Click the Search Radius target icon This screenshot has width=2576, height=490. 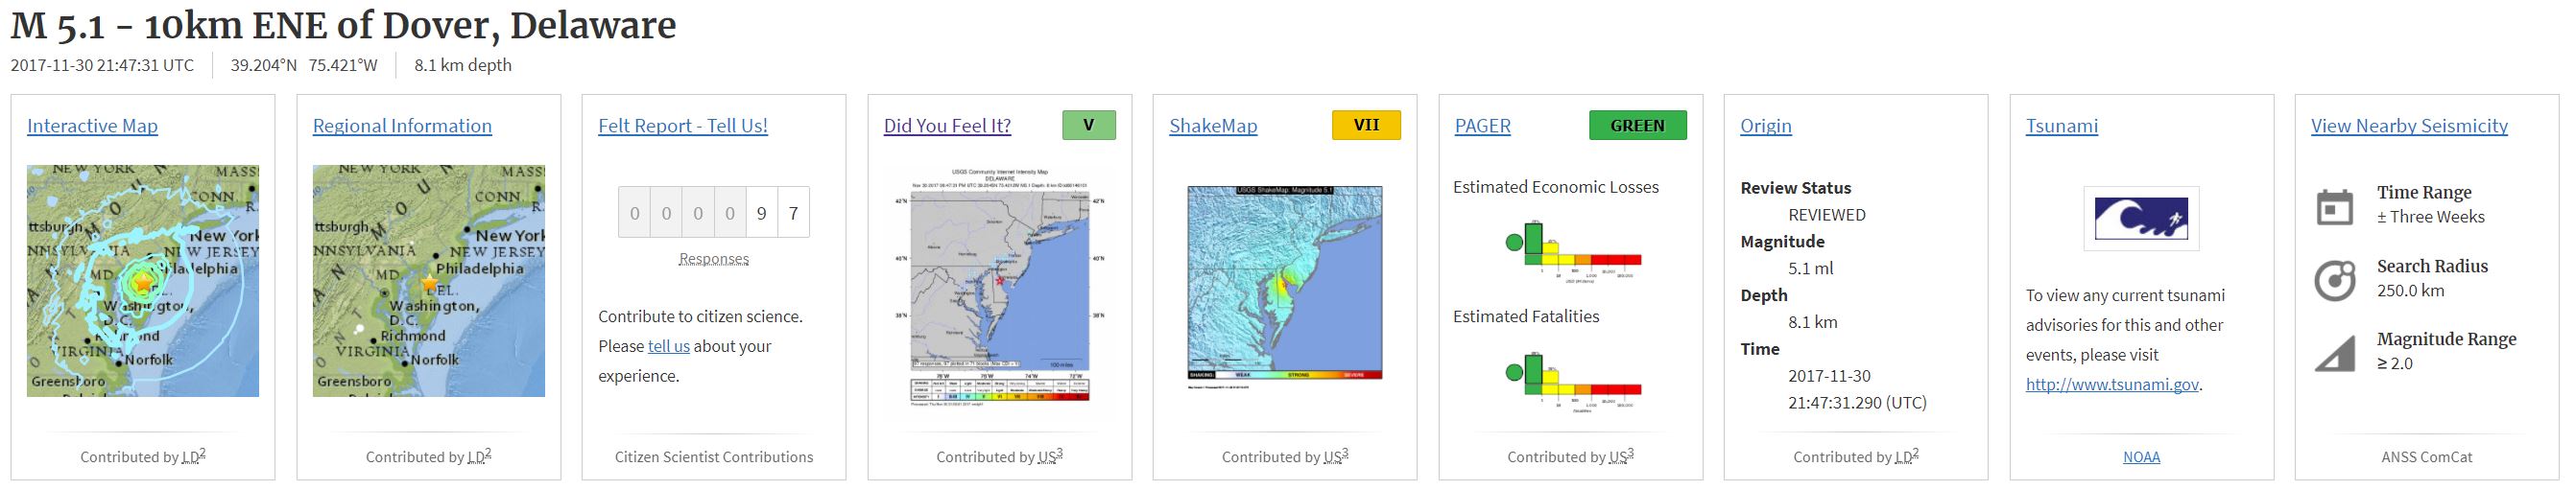[2335, 280]
